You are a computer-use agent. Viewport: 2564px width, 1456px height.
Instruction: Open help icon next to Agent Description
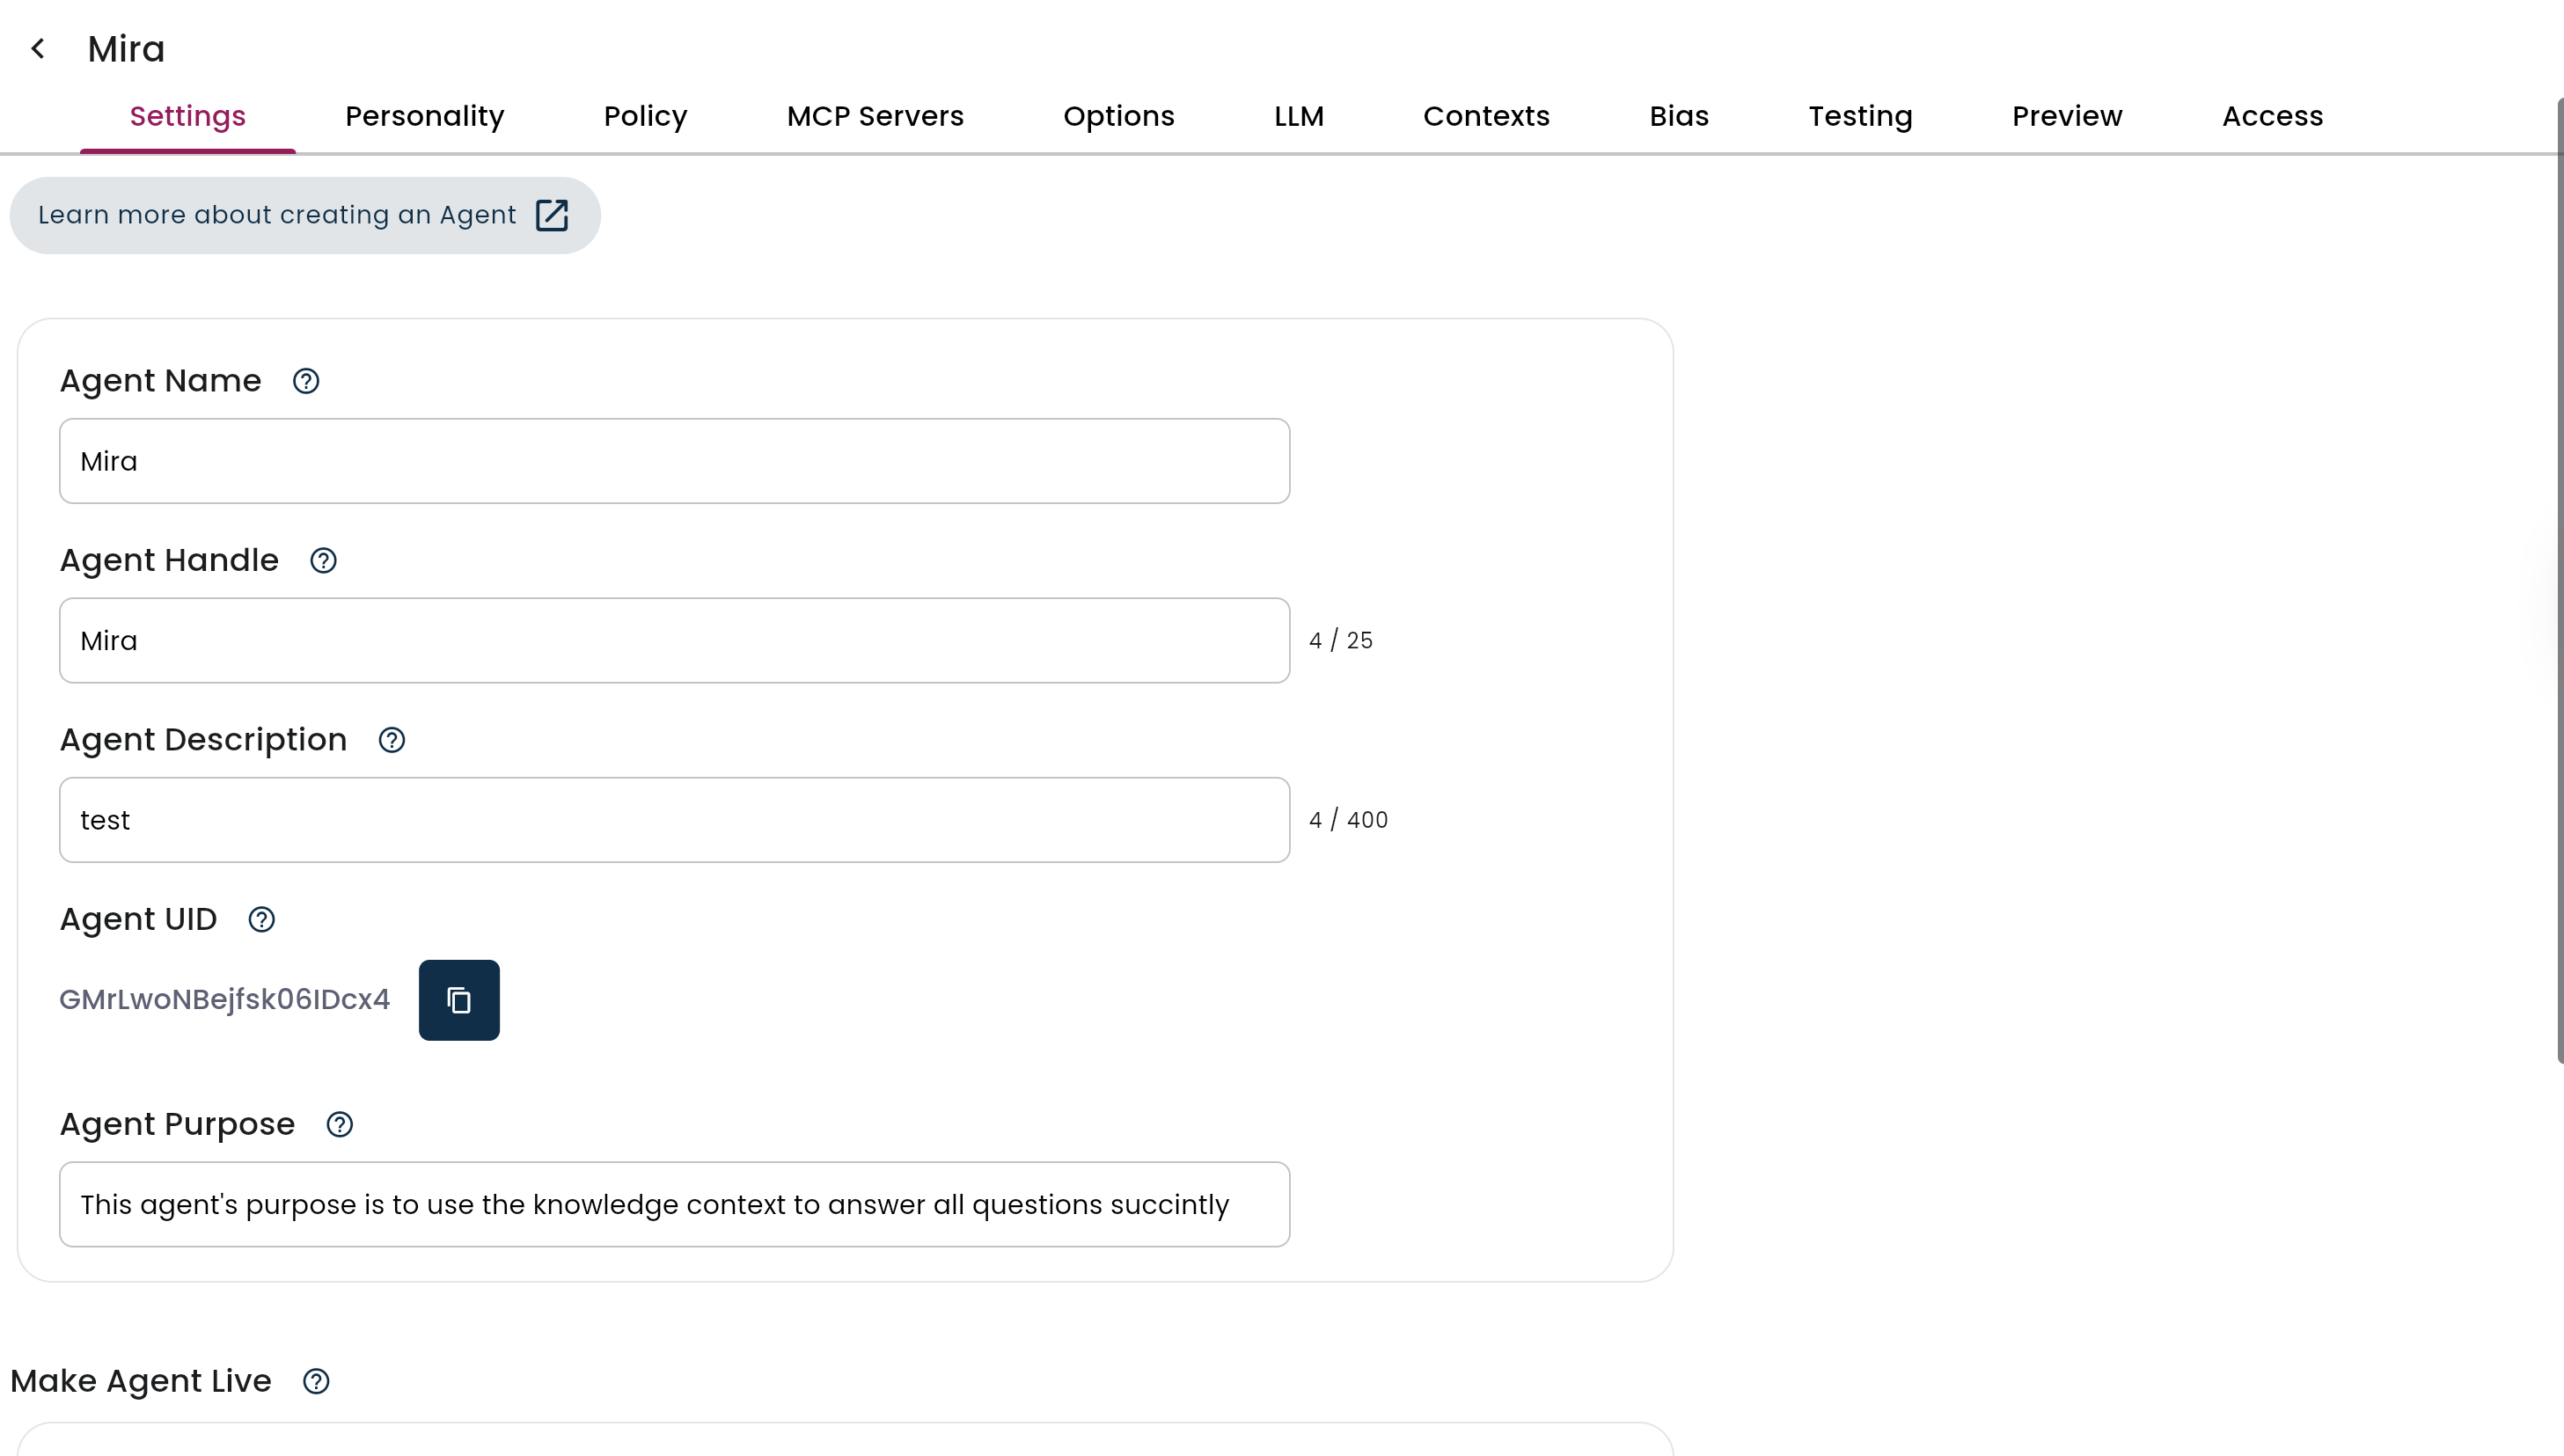point(392,740)
